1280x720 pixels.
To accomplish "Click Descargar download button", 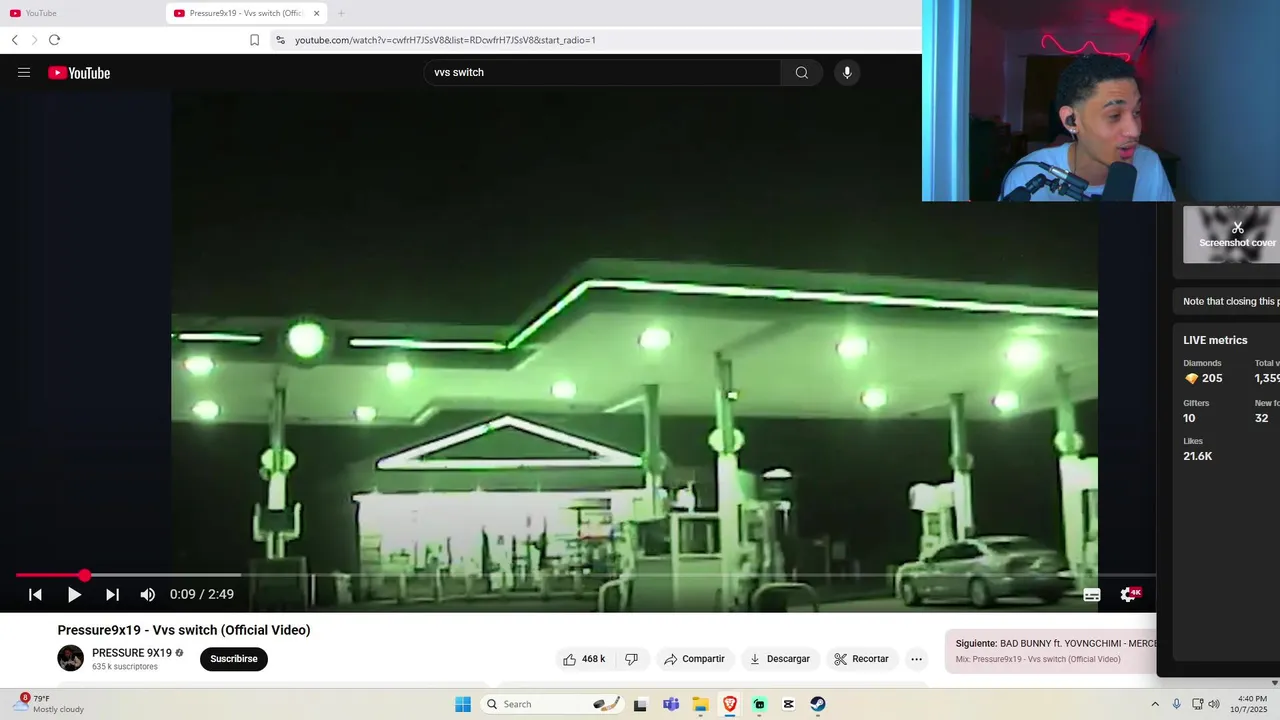I will [779, 659].
